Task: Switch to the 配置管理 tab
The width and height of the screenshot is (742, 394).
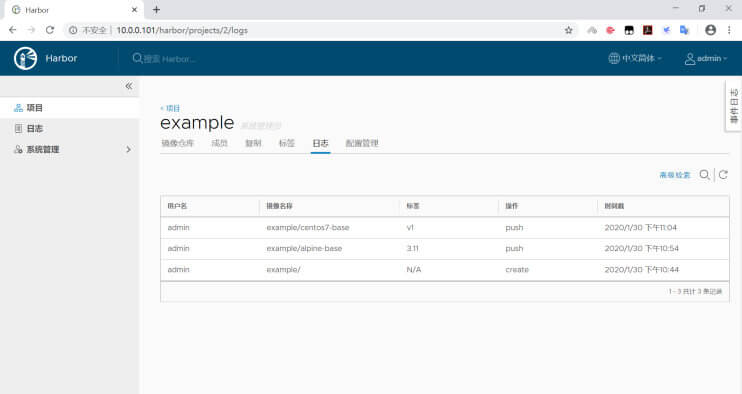Action: click(x=362, y=143)
